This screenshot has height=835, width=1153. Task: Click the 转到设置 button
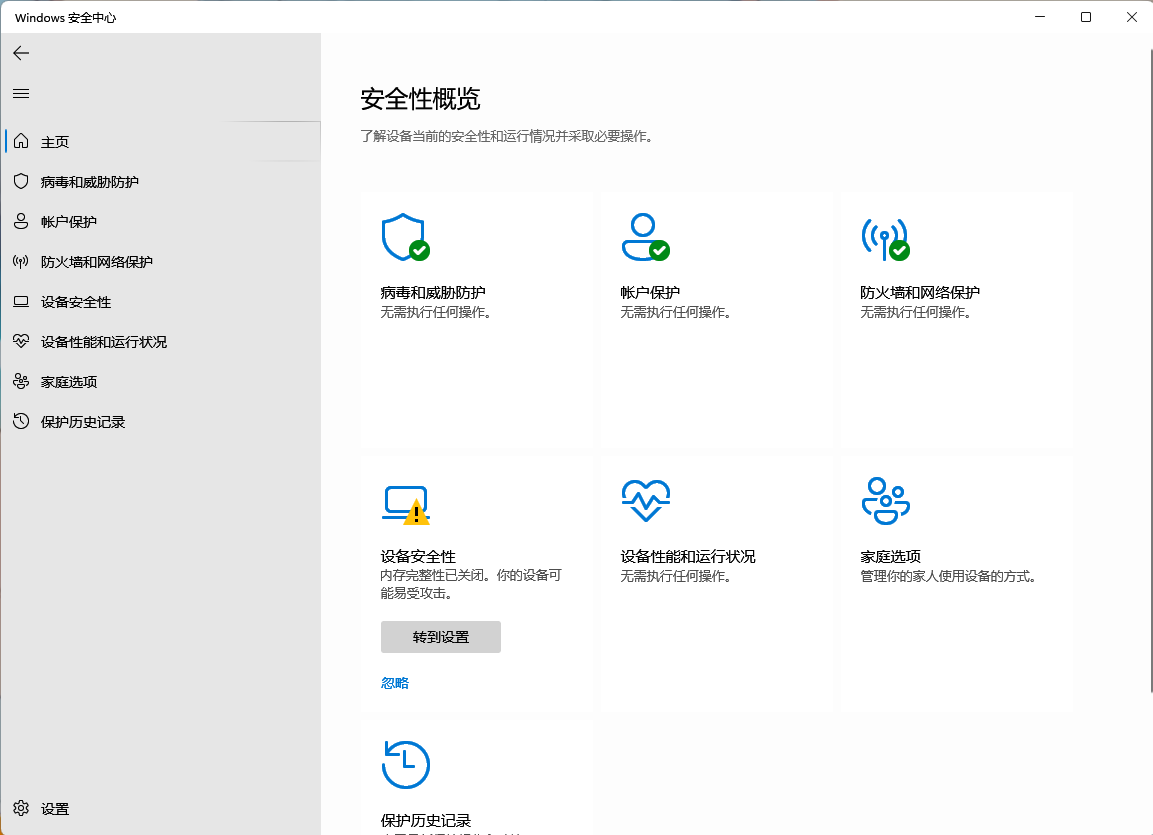440,637
